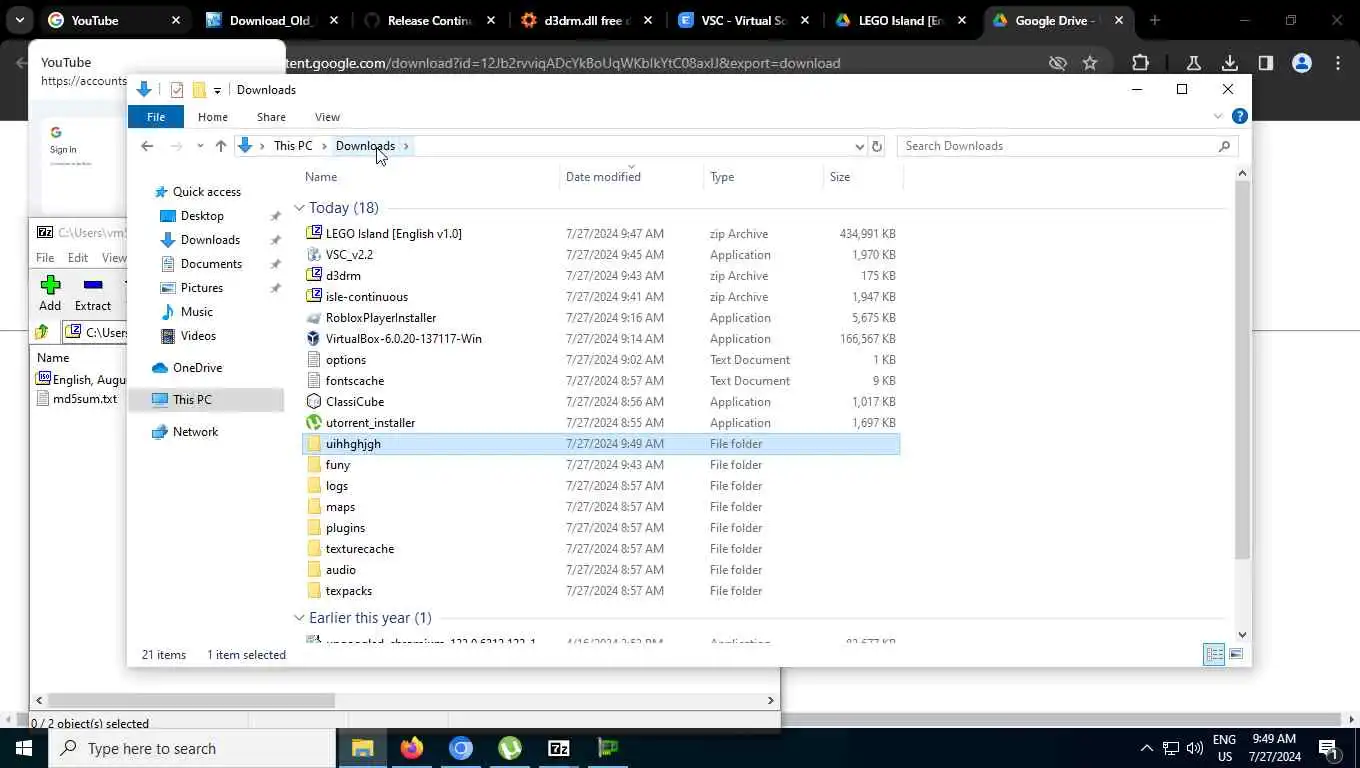This screenshot has width=1360, height=768.
Task: Select md5sum.txt in 7-Zip window
Action: (x=84, y=398)
